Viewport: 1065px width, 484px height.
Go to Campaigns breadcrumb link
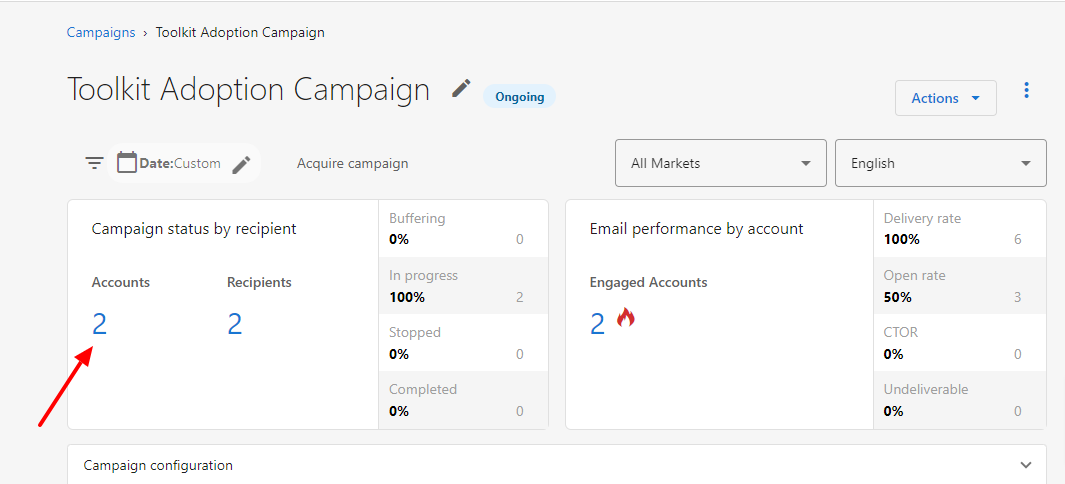(101, 32)
